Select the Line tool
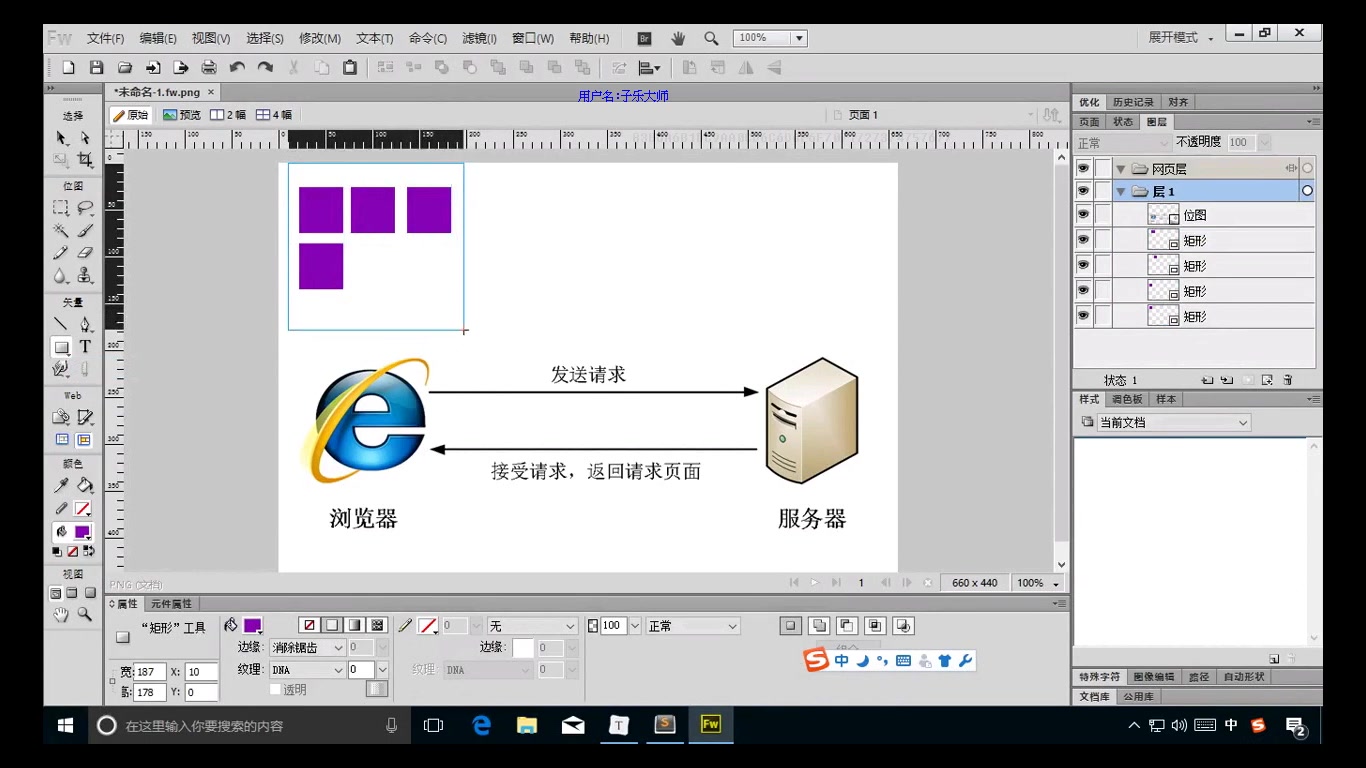Screen dimensions: 1366x768 point(61,324)
